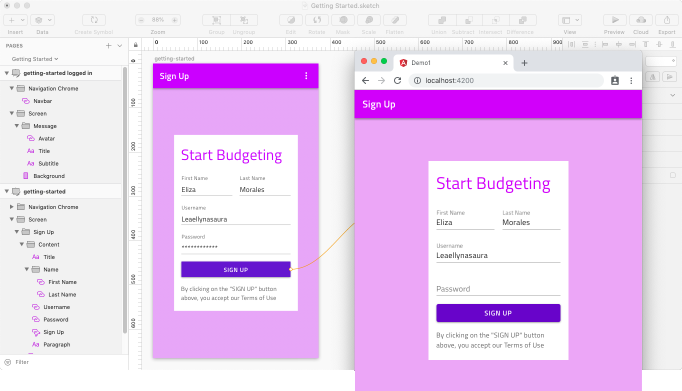Screen dimensions: 682x391
Task: Click the Export toolbar icon
Action: coord(666,20)
